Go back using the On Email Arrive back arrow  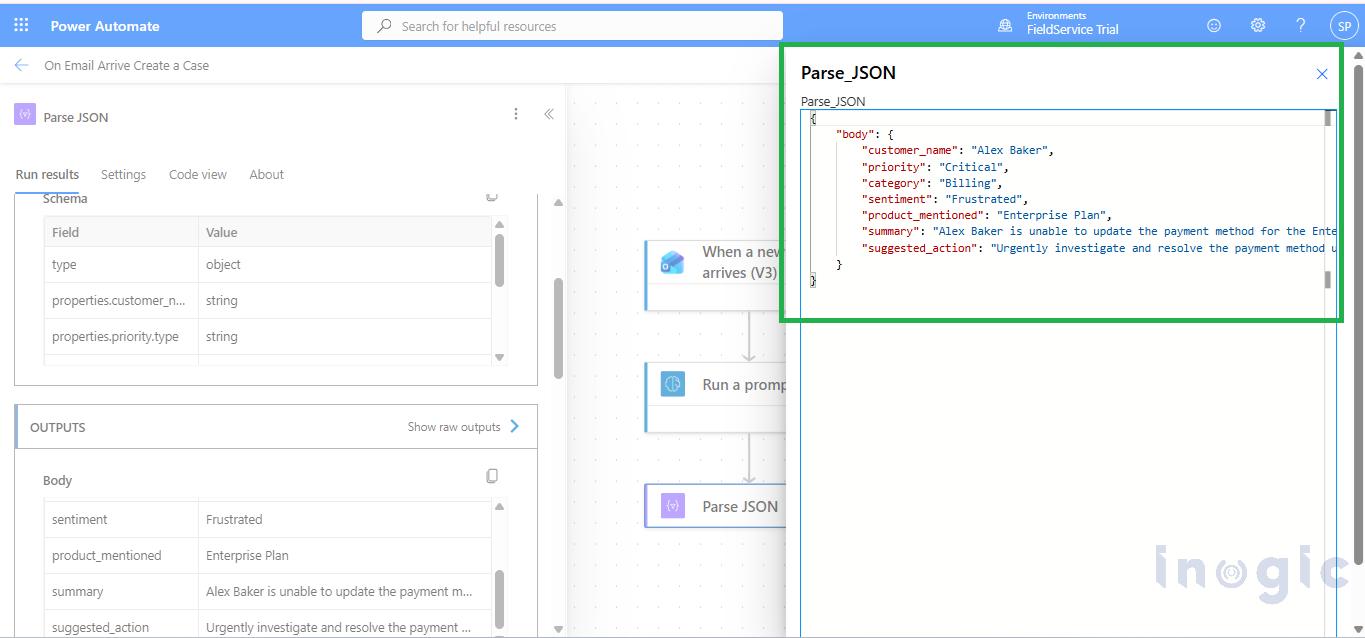(20, 64)
